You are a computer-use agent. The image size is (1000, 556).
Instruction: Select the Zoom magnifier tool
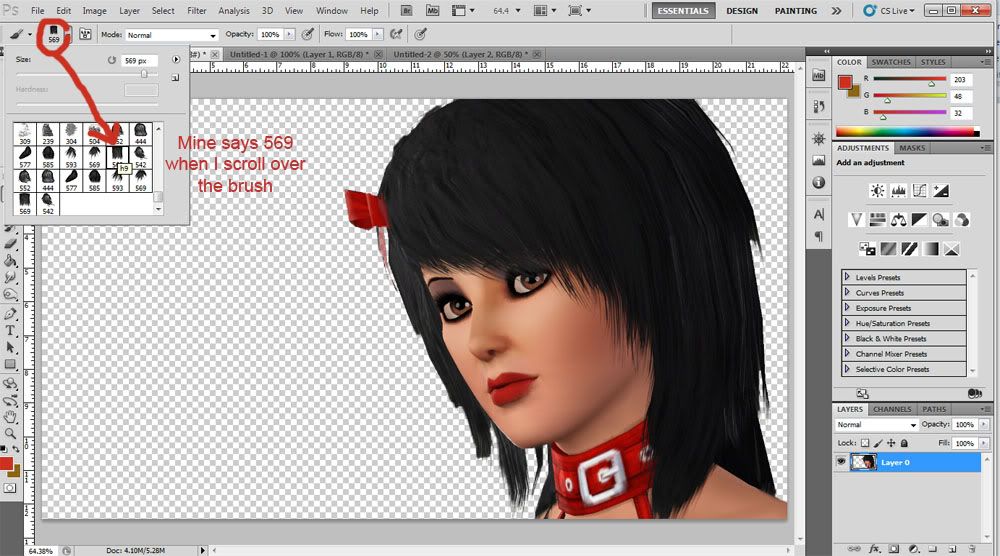point(10,434)
